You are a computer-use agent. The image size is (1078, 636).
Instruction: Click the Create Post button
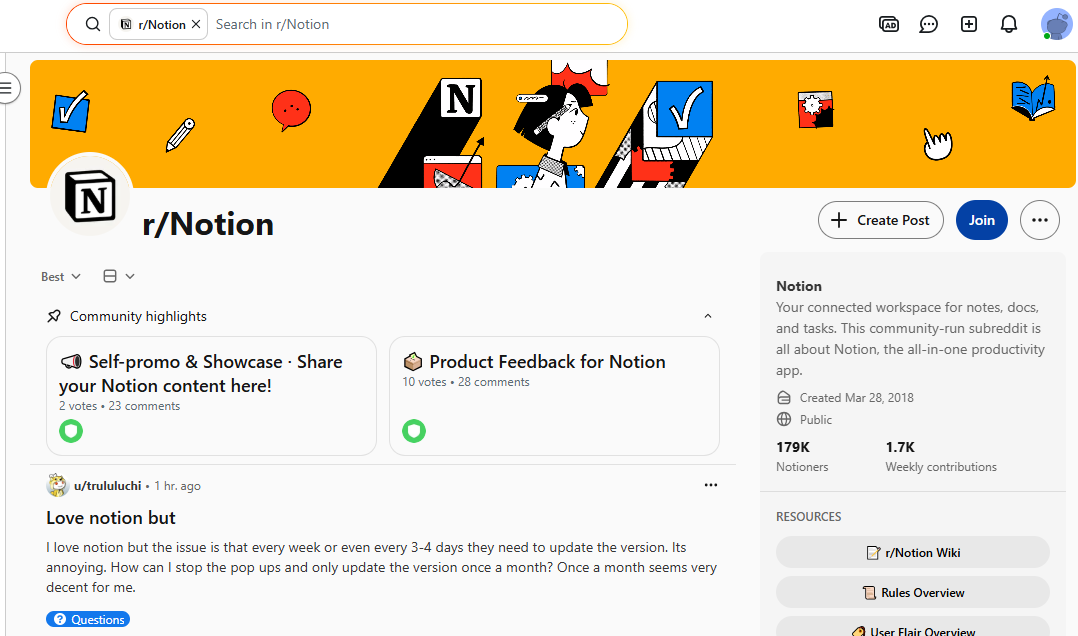(x=881, y=220)
